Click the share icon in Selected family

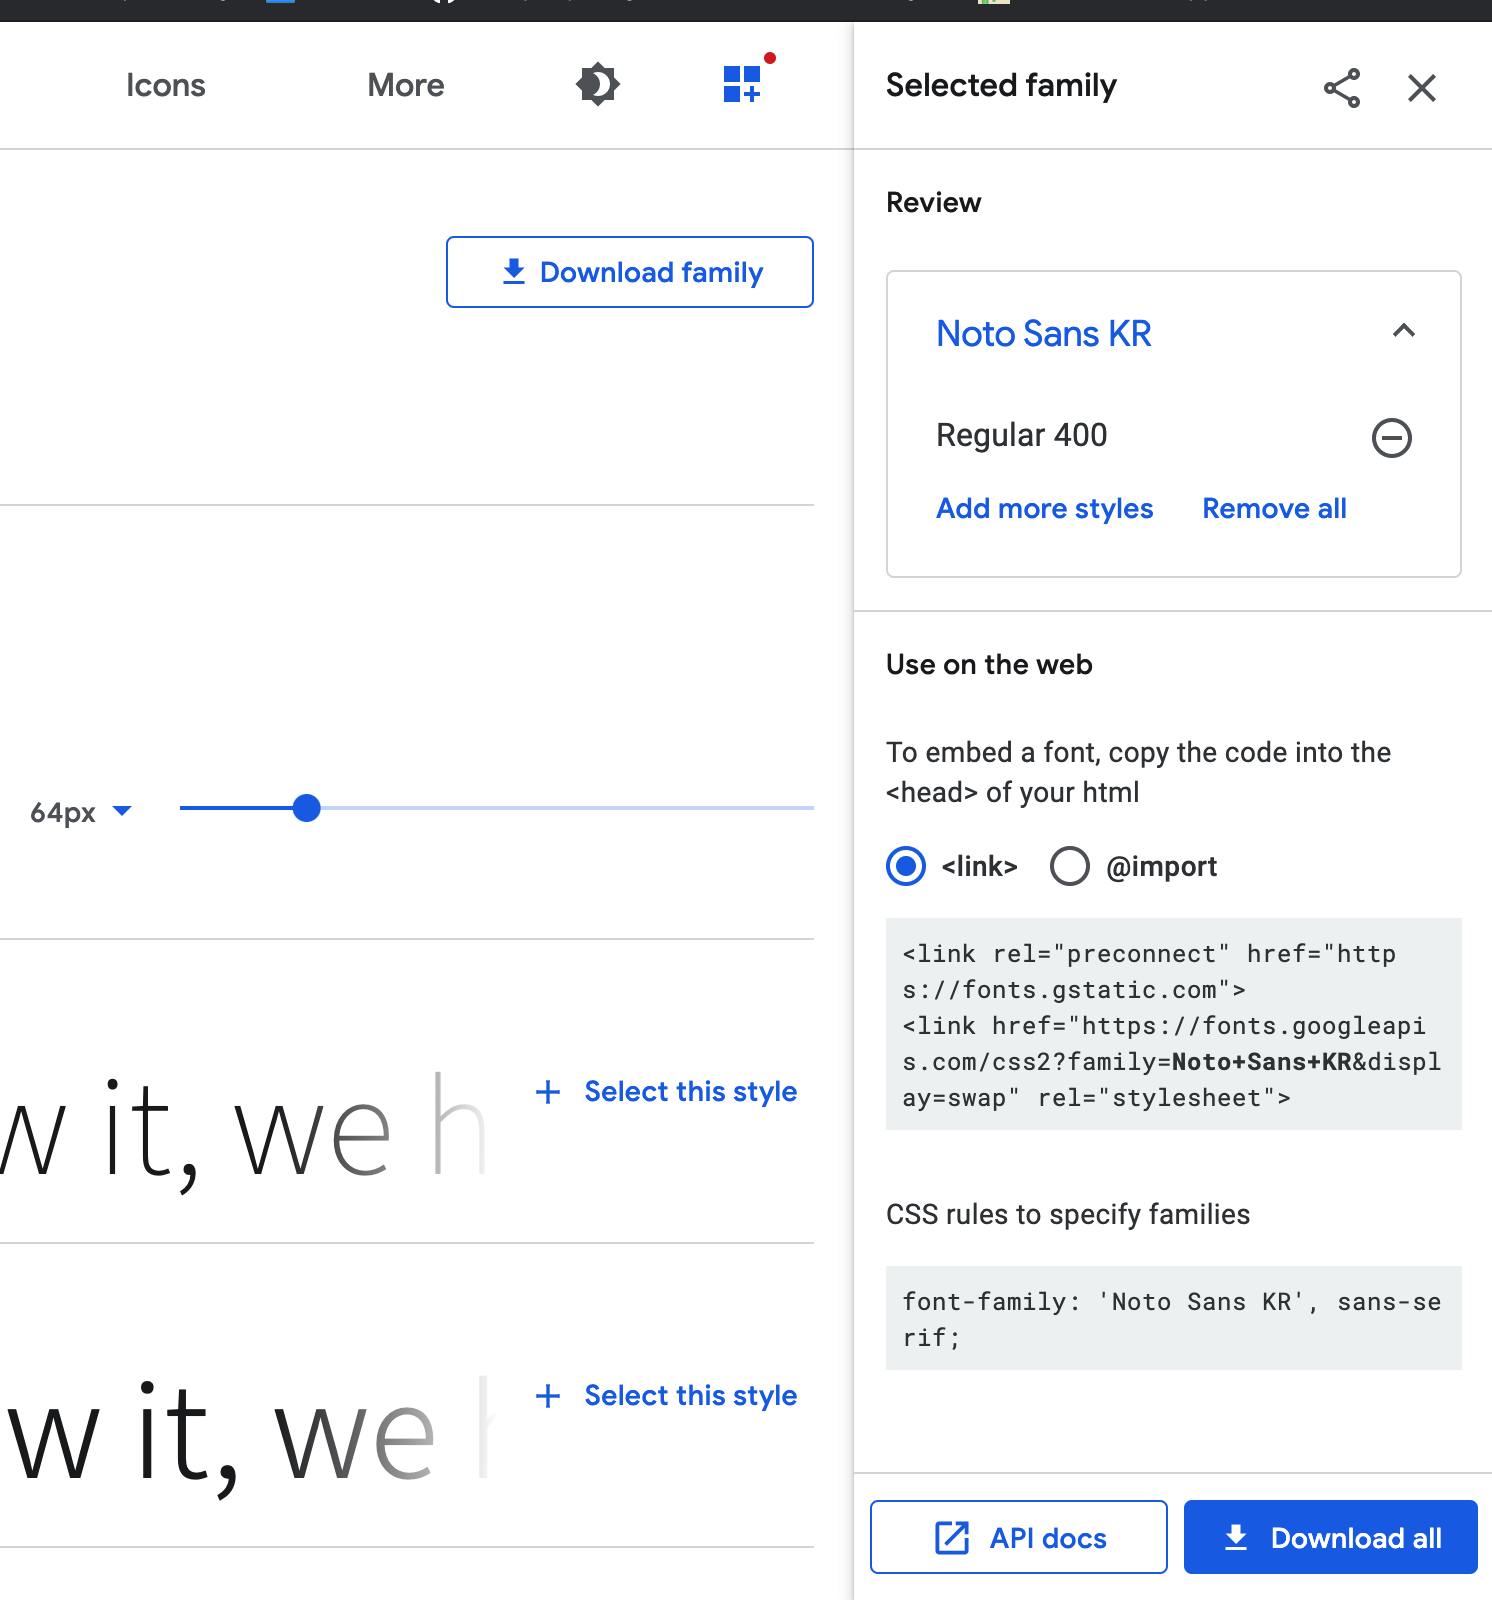tap(1342, 88)
